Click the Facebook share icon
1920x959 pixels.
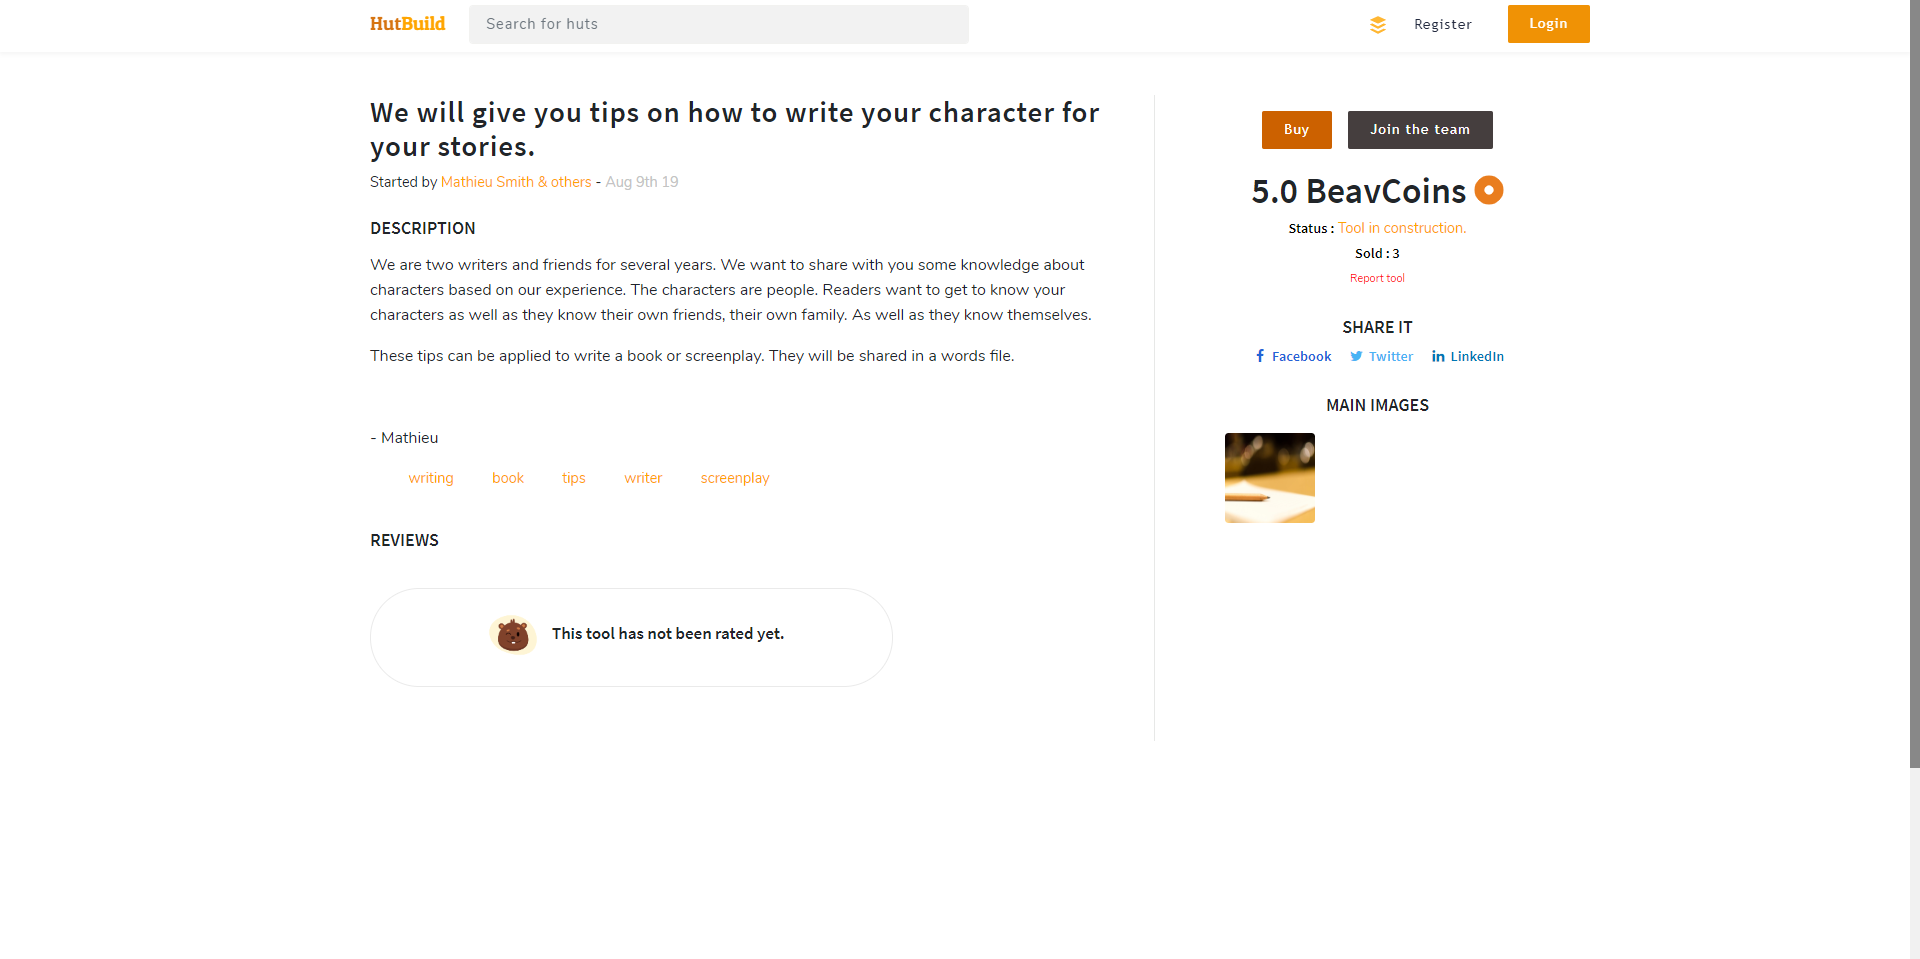coord(1260,356)
